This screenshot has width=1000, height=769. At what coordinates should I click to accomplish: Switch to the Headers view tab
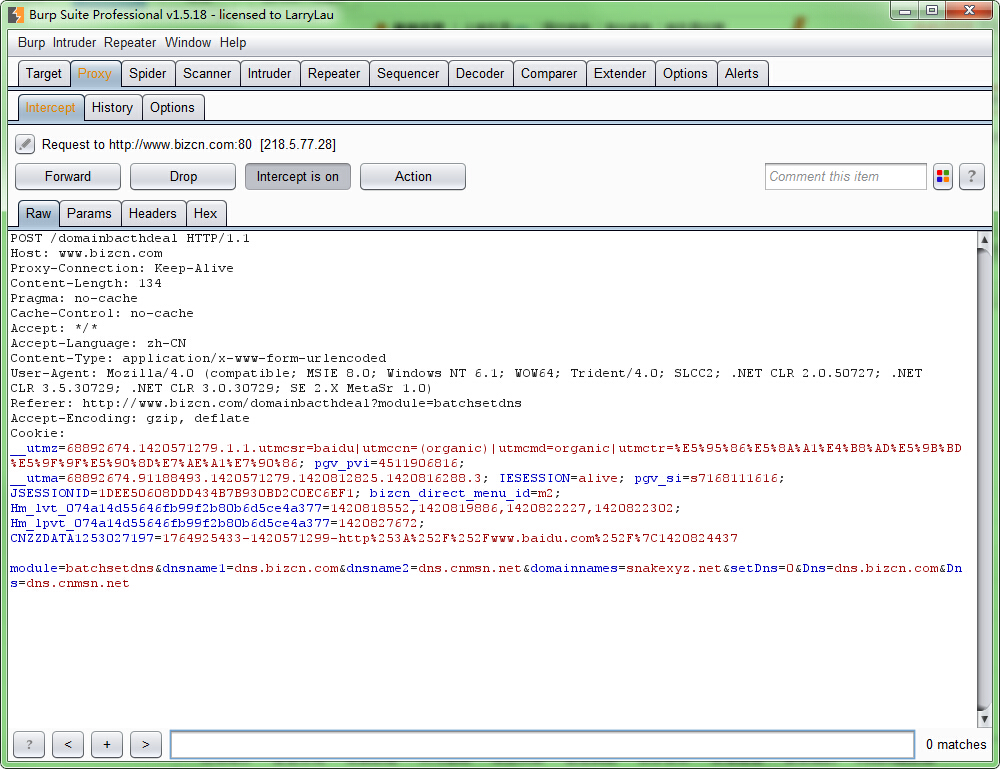(x=152, y=213)
